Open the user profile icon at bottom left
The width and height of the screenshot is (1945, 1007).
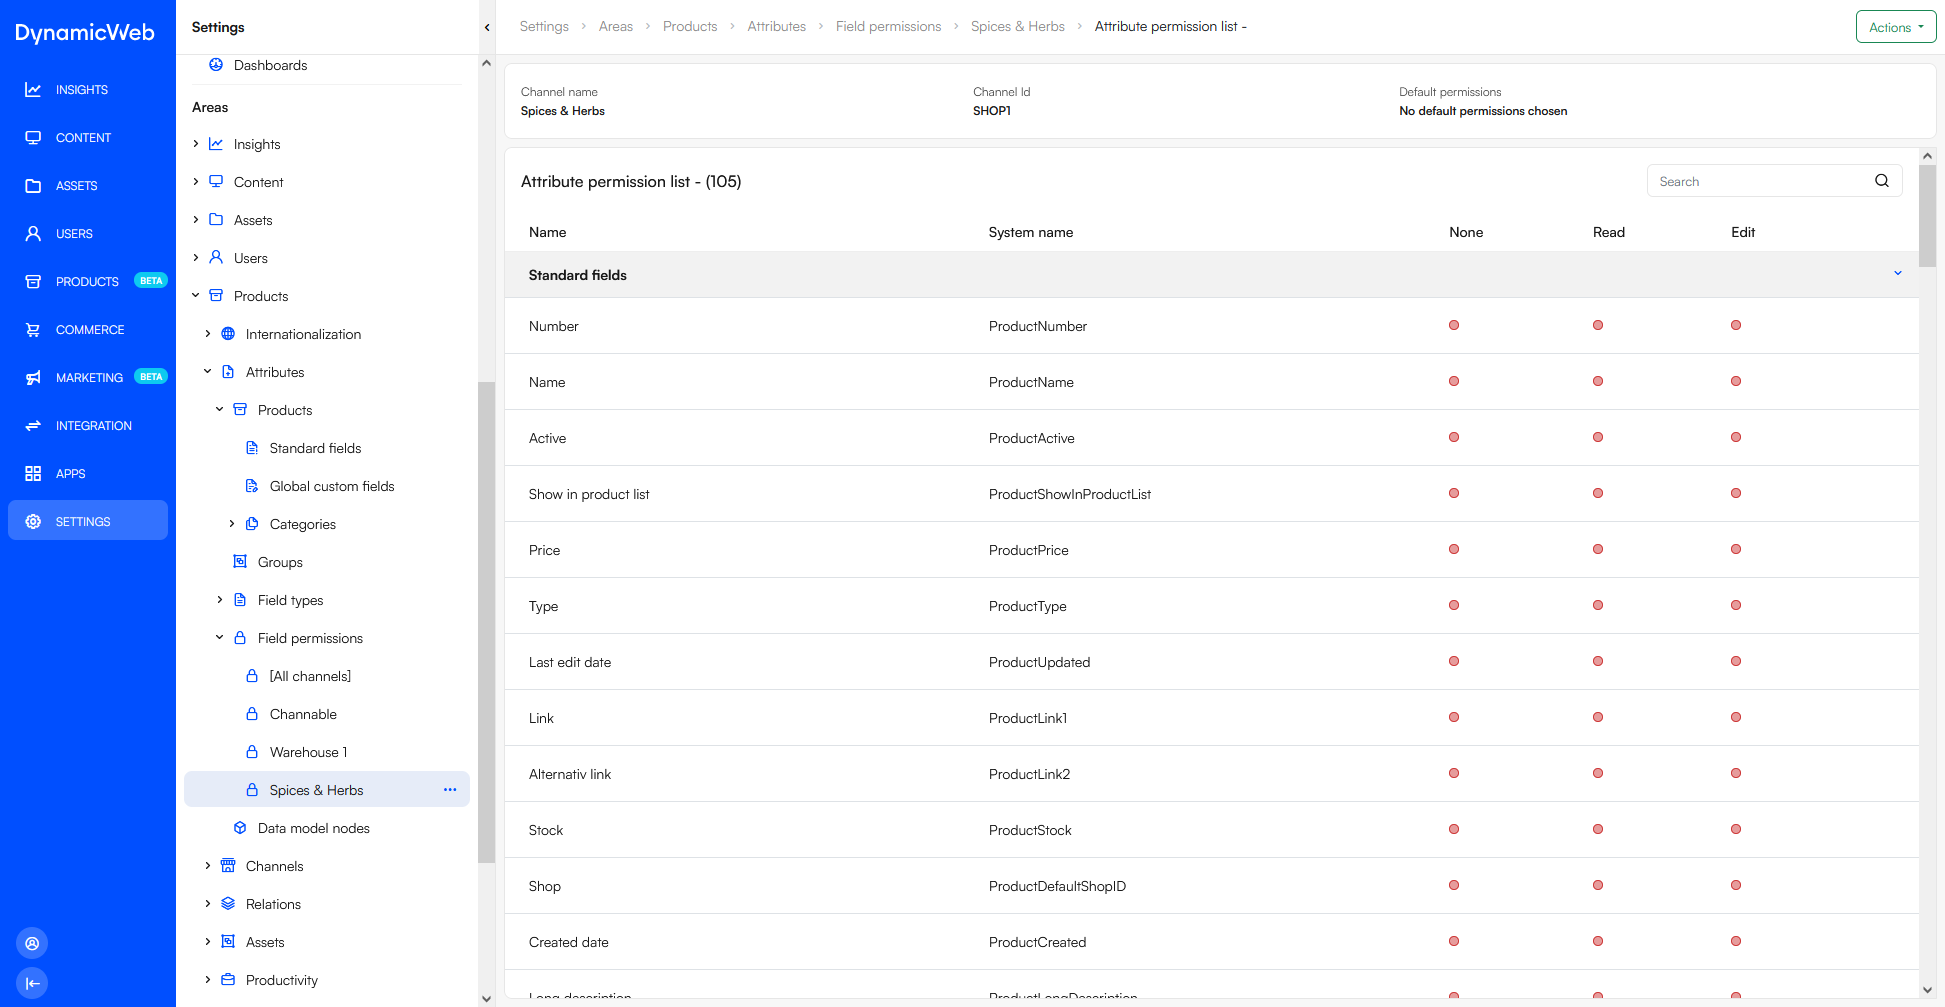tap(32, 943)
